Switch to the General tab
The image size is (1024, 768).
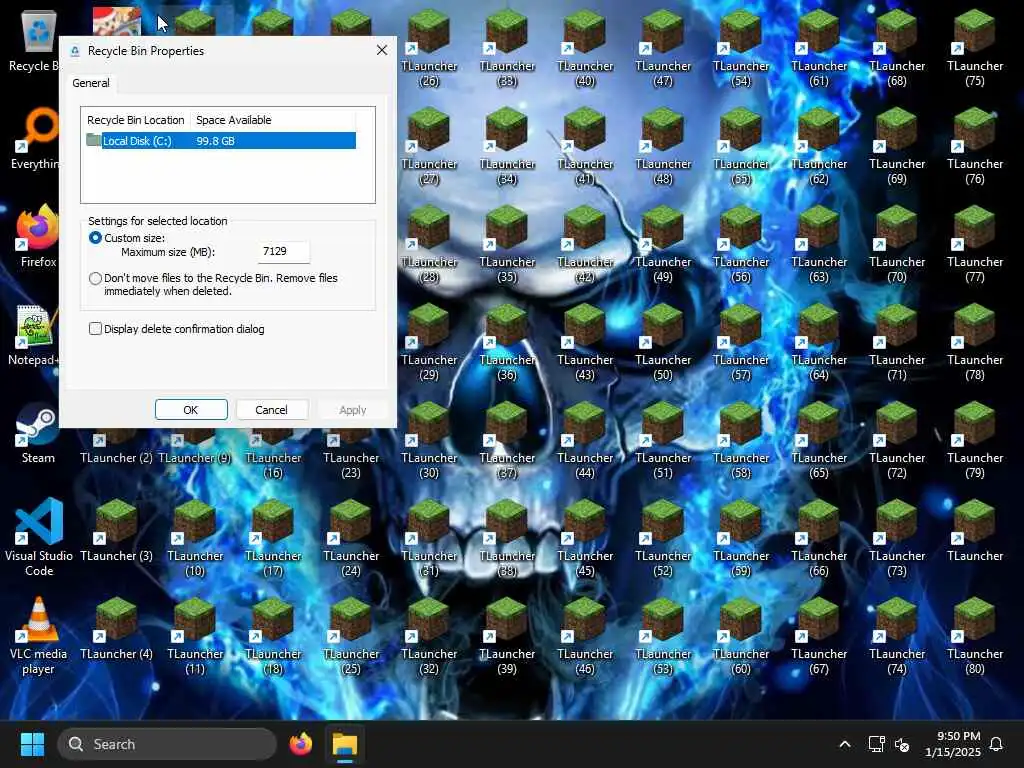pos(91,83)
